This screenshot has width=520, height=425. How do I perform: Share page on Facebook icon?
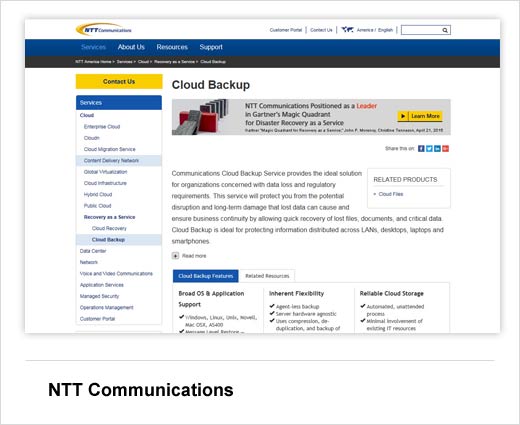[x=421, y=149]
